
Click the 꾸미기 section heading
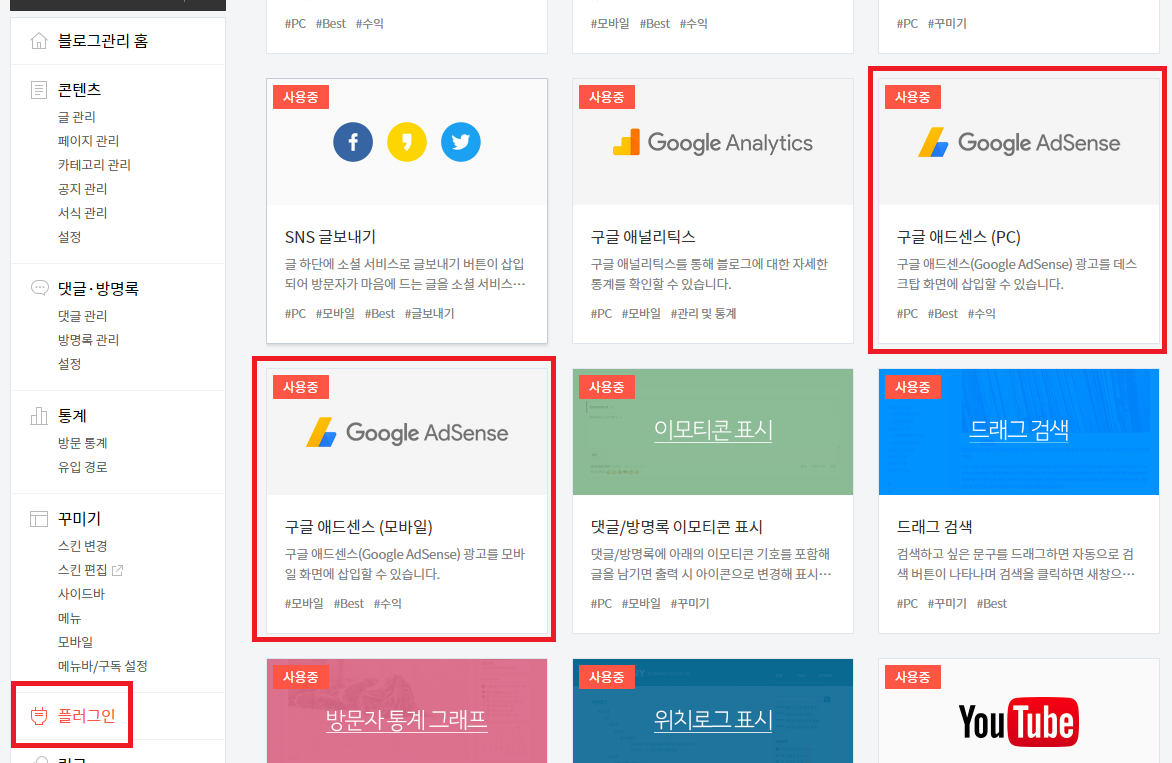pyautogui.click(x=79, y=519)
